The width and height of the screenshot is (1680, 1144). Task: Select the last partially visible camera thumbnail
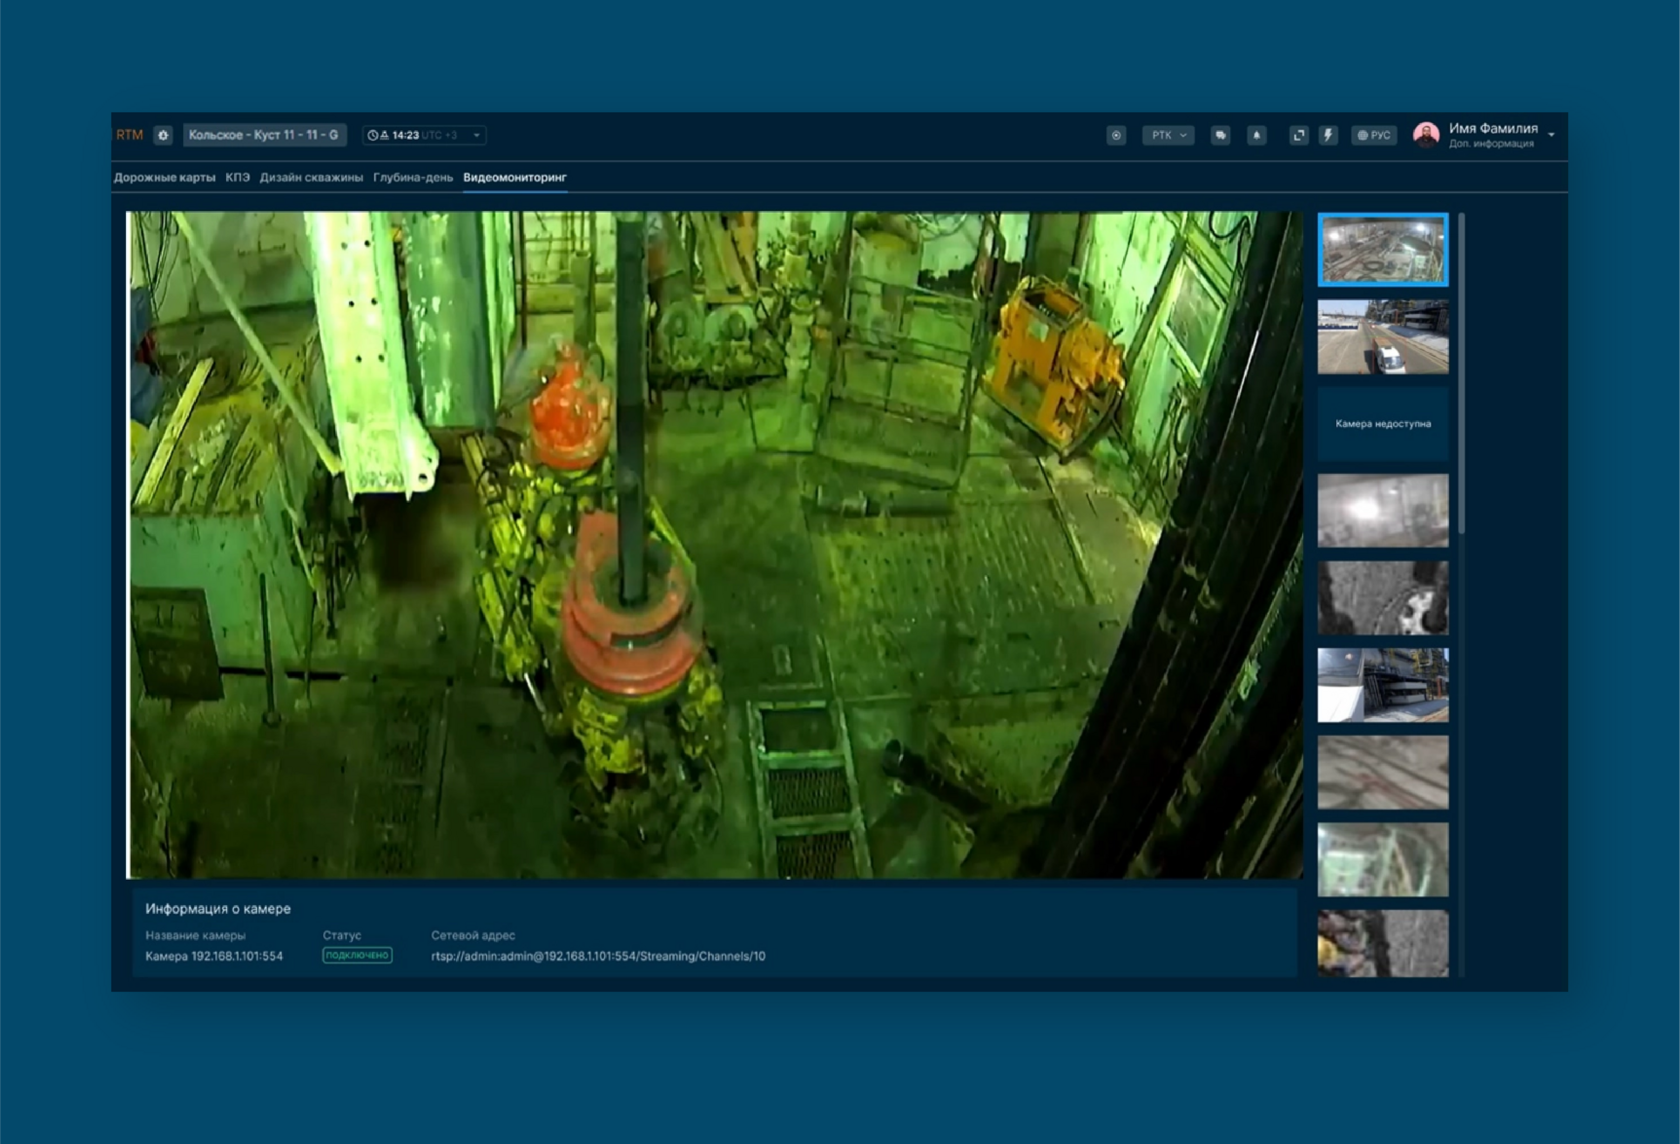pyautogui.click(x=1383, y=943)
